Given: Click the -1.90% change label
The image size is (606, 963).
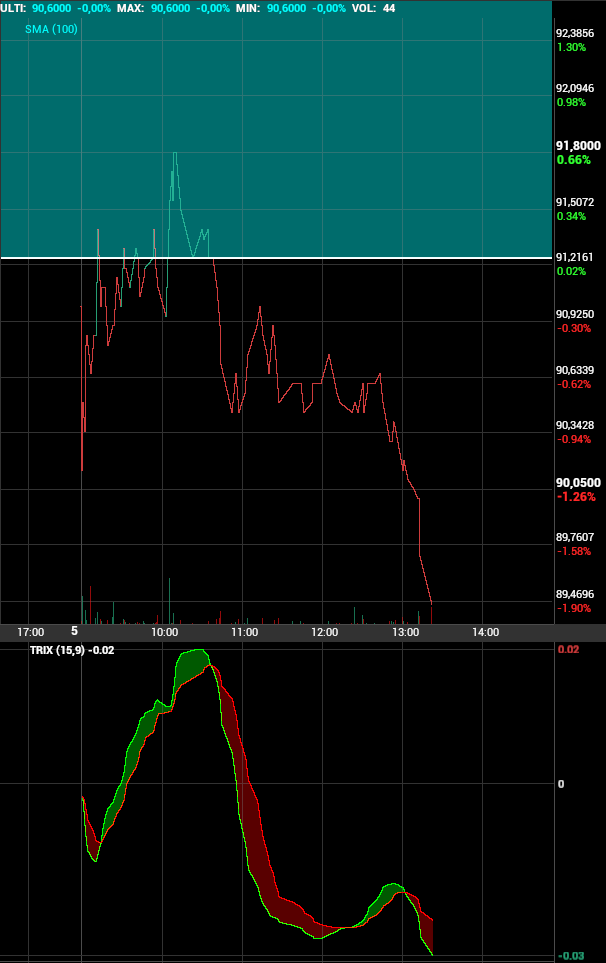Looking at the screenshot, I should point(574,608).
